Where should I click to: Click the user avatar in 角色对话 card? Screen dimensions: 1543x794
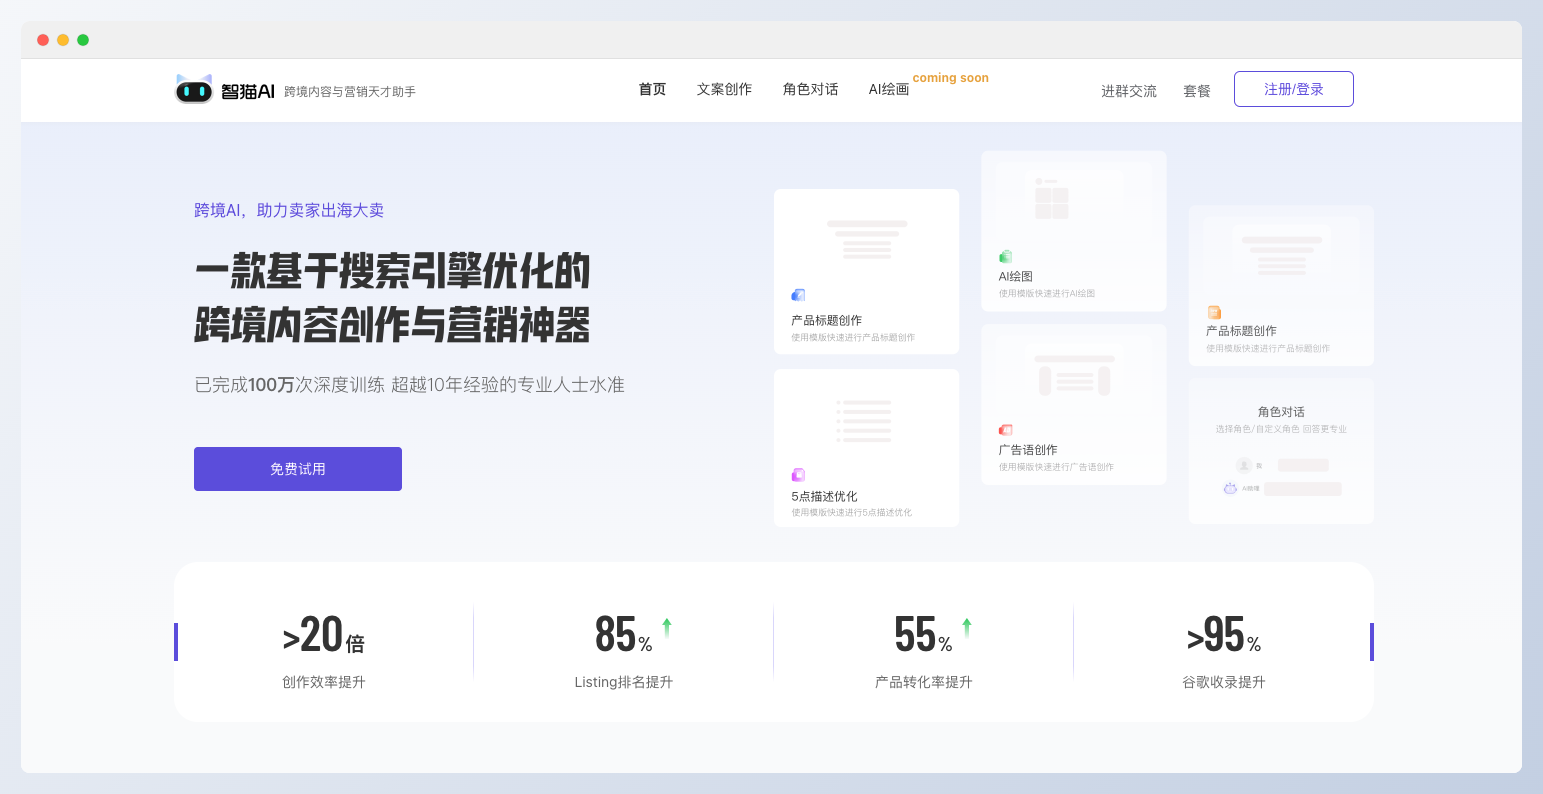click(1244, 465)
